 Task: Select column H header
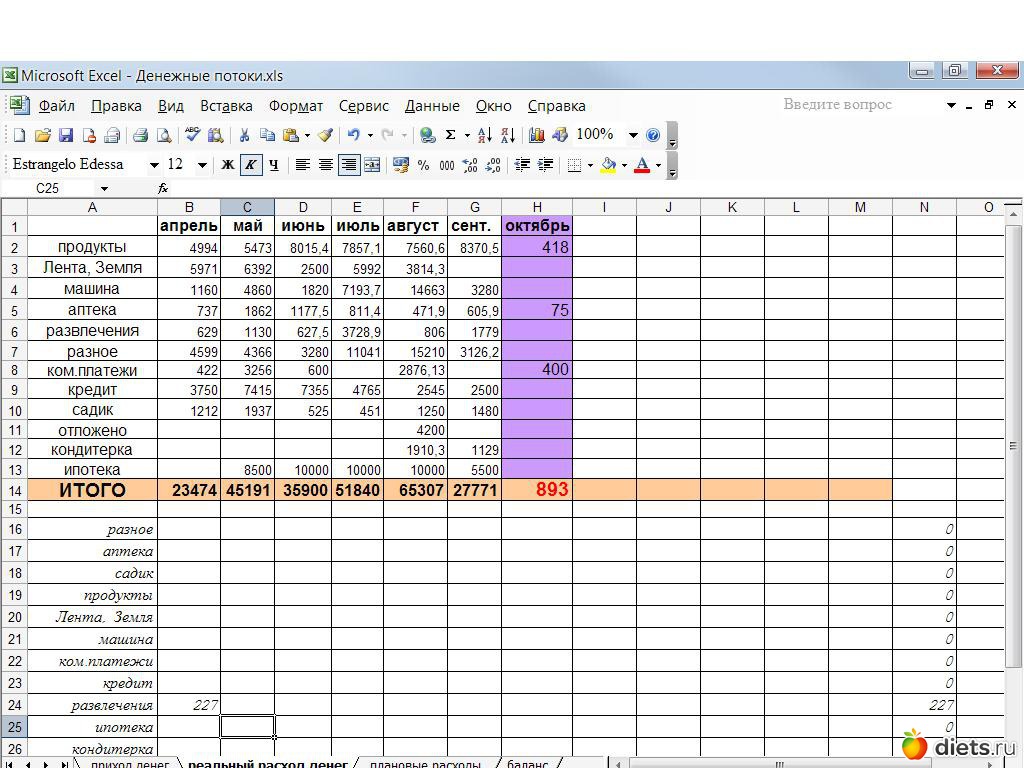tap(537, 207)
